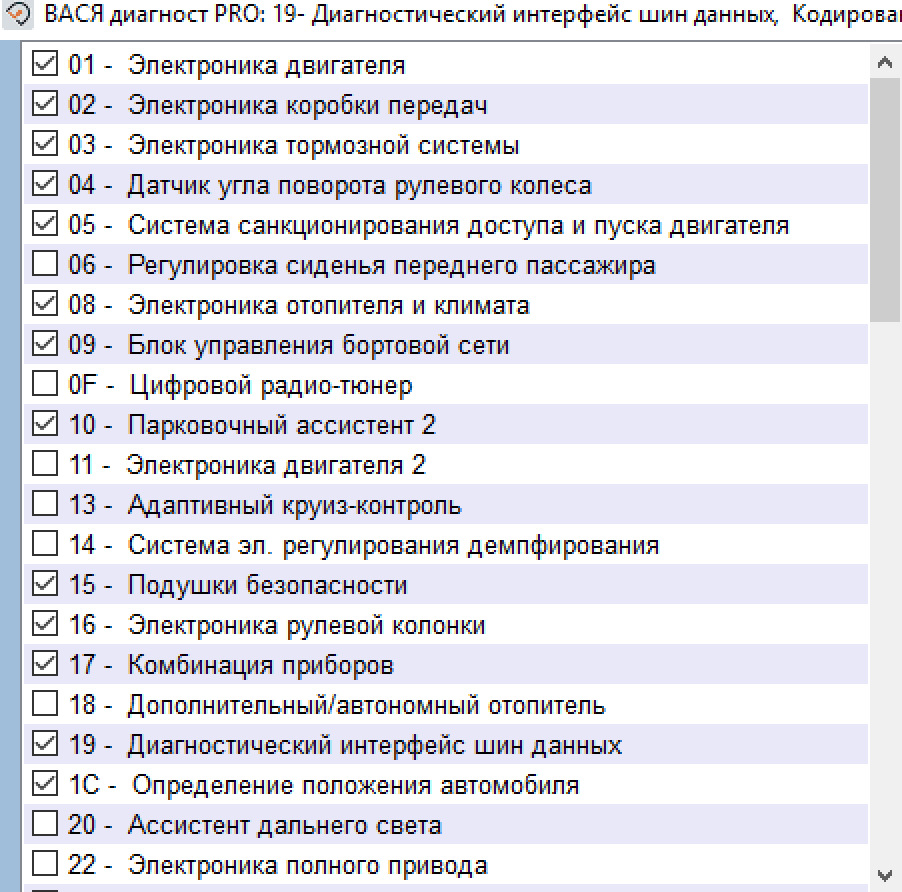Viewport: 902px width, 892px height.
Task: Select text 'Адаптивный круиз-контроль'
Action: click(295, 505)
